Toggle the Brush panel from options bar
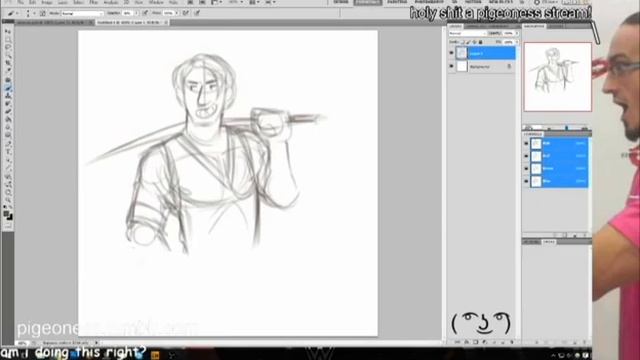Image resolution: width=640 pixels, height=360 pixels. pyautogui.click(x=42, y=13)
